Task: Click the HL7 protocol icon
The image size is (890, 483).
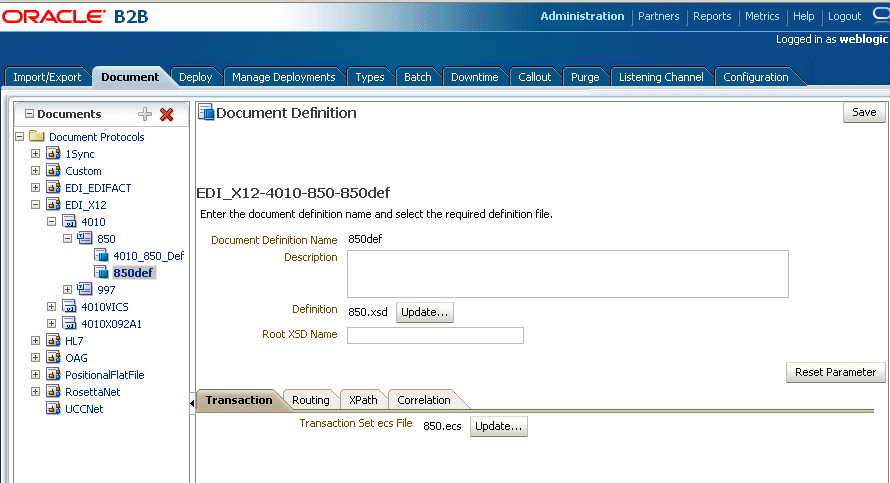Action: 53,341
